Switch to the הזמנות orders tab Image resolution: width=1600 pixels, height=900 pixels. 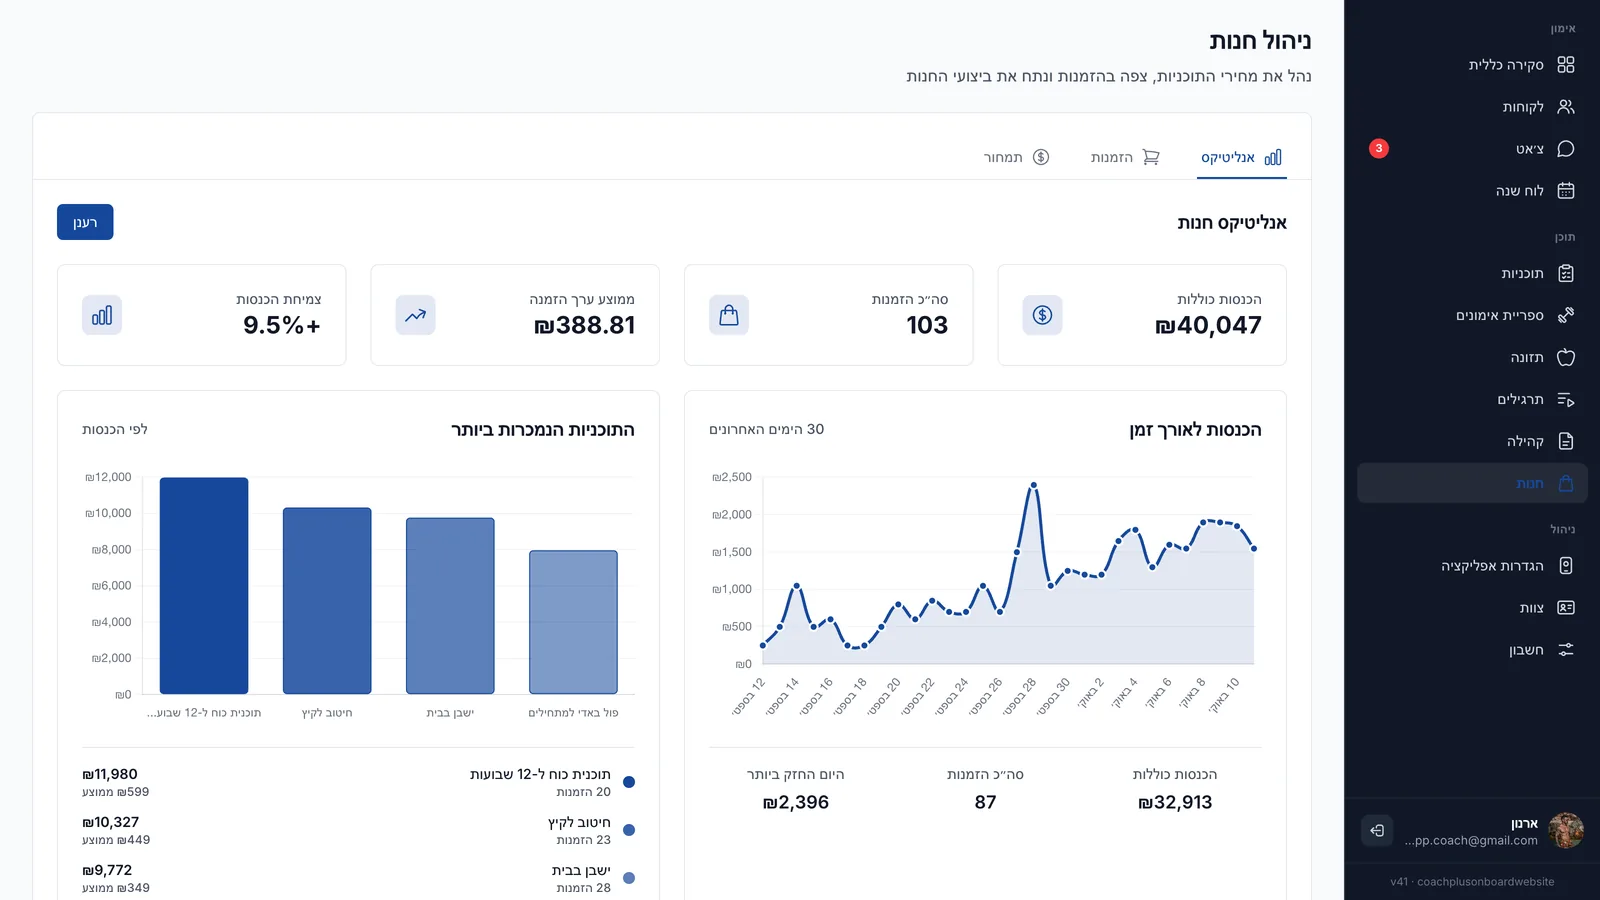point(1125,158)
